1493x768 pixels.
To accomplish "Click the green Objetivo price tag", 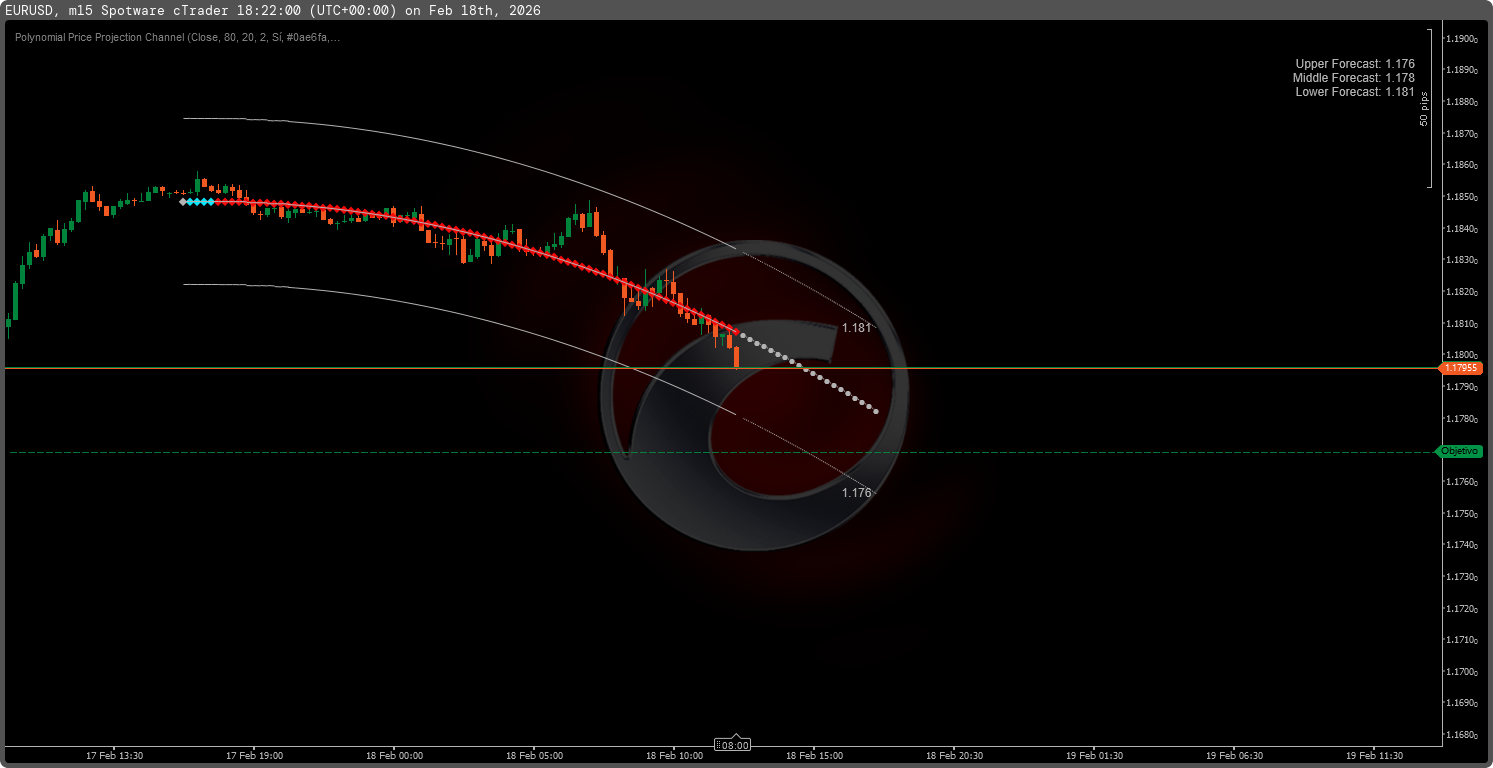I will pyautogui.click(x=1459, y=452).
